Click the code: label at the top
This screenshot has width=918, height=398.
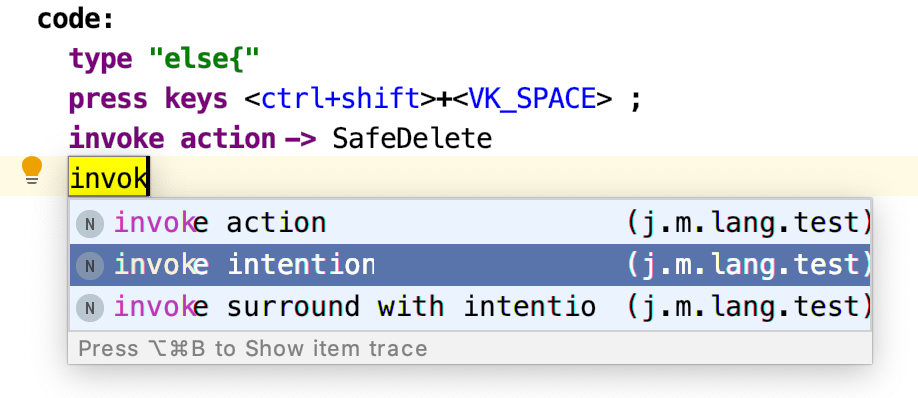pyautogui.click(x=76, y=19)
